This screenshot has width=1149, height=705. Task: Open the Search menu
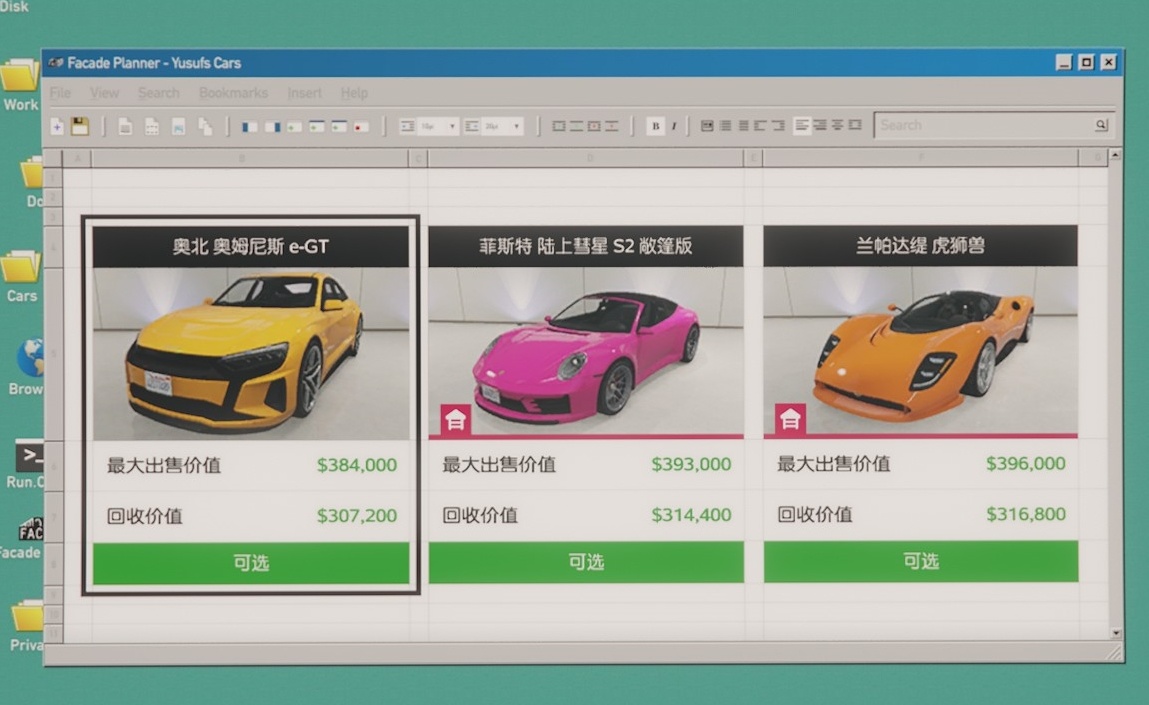pos(158,93)
